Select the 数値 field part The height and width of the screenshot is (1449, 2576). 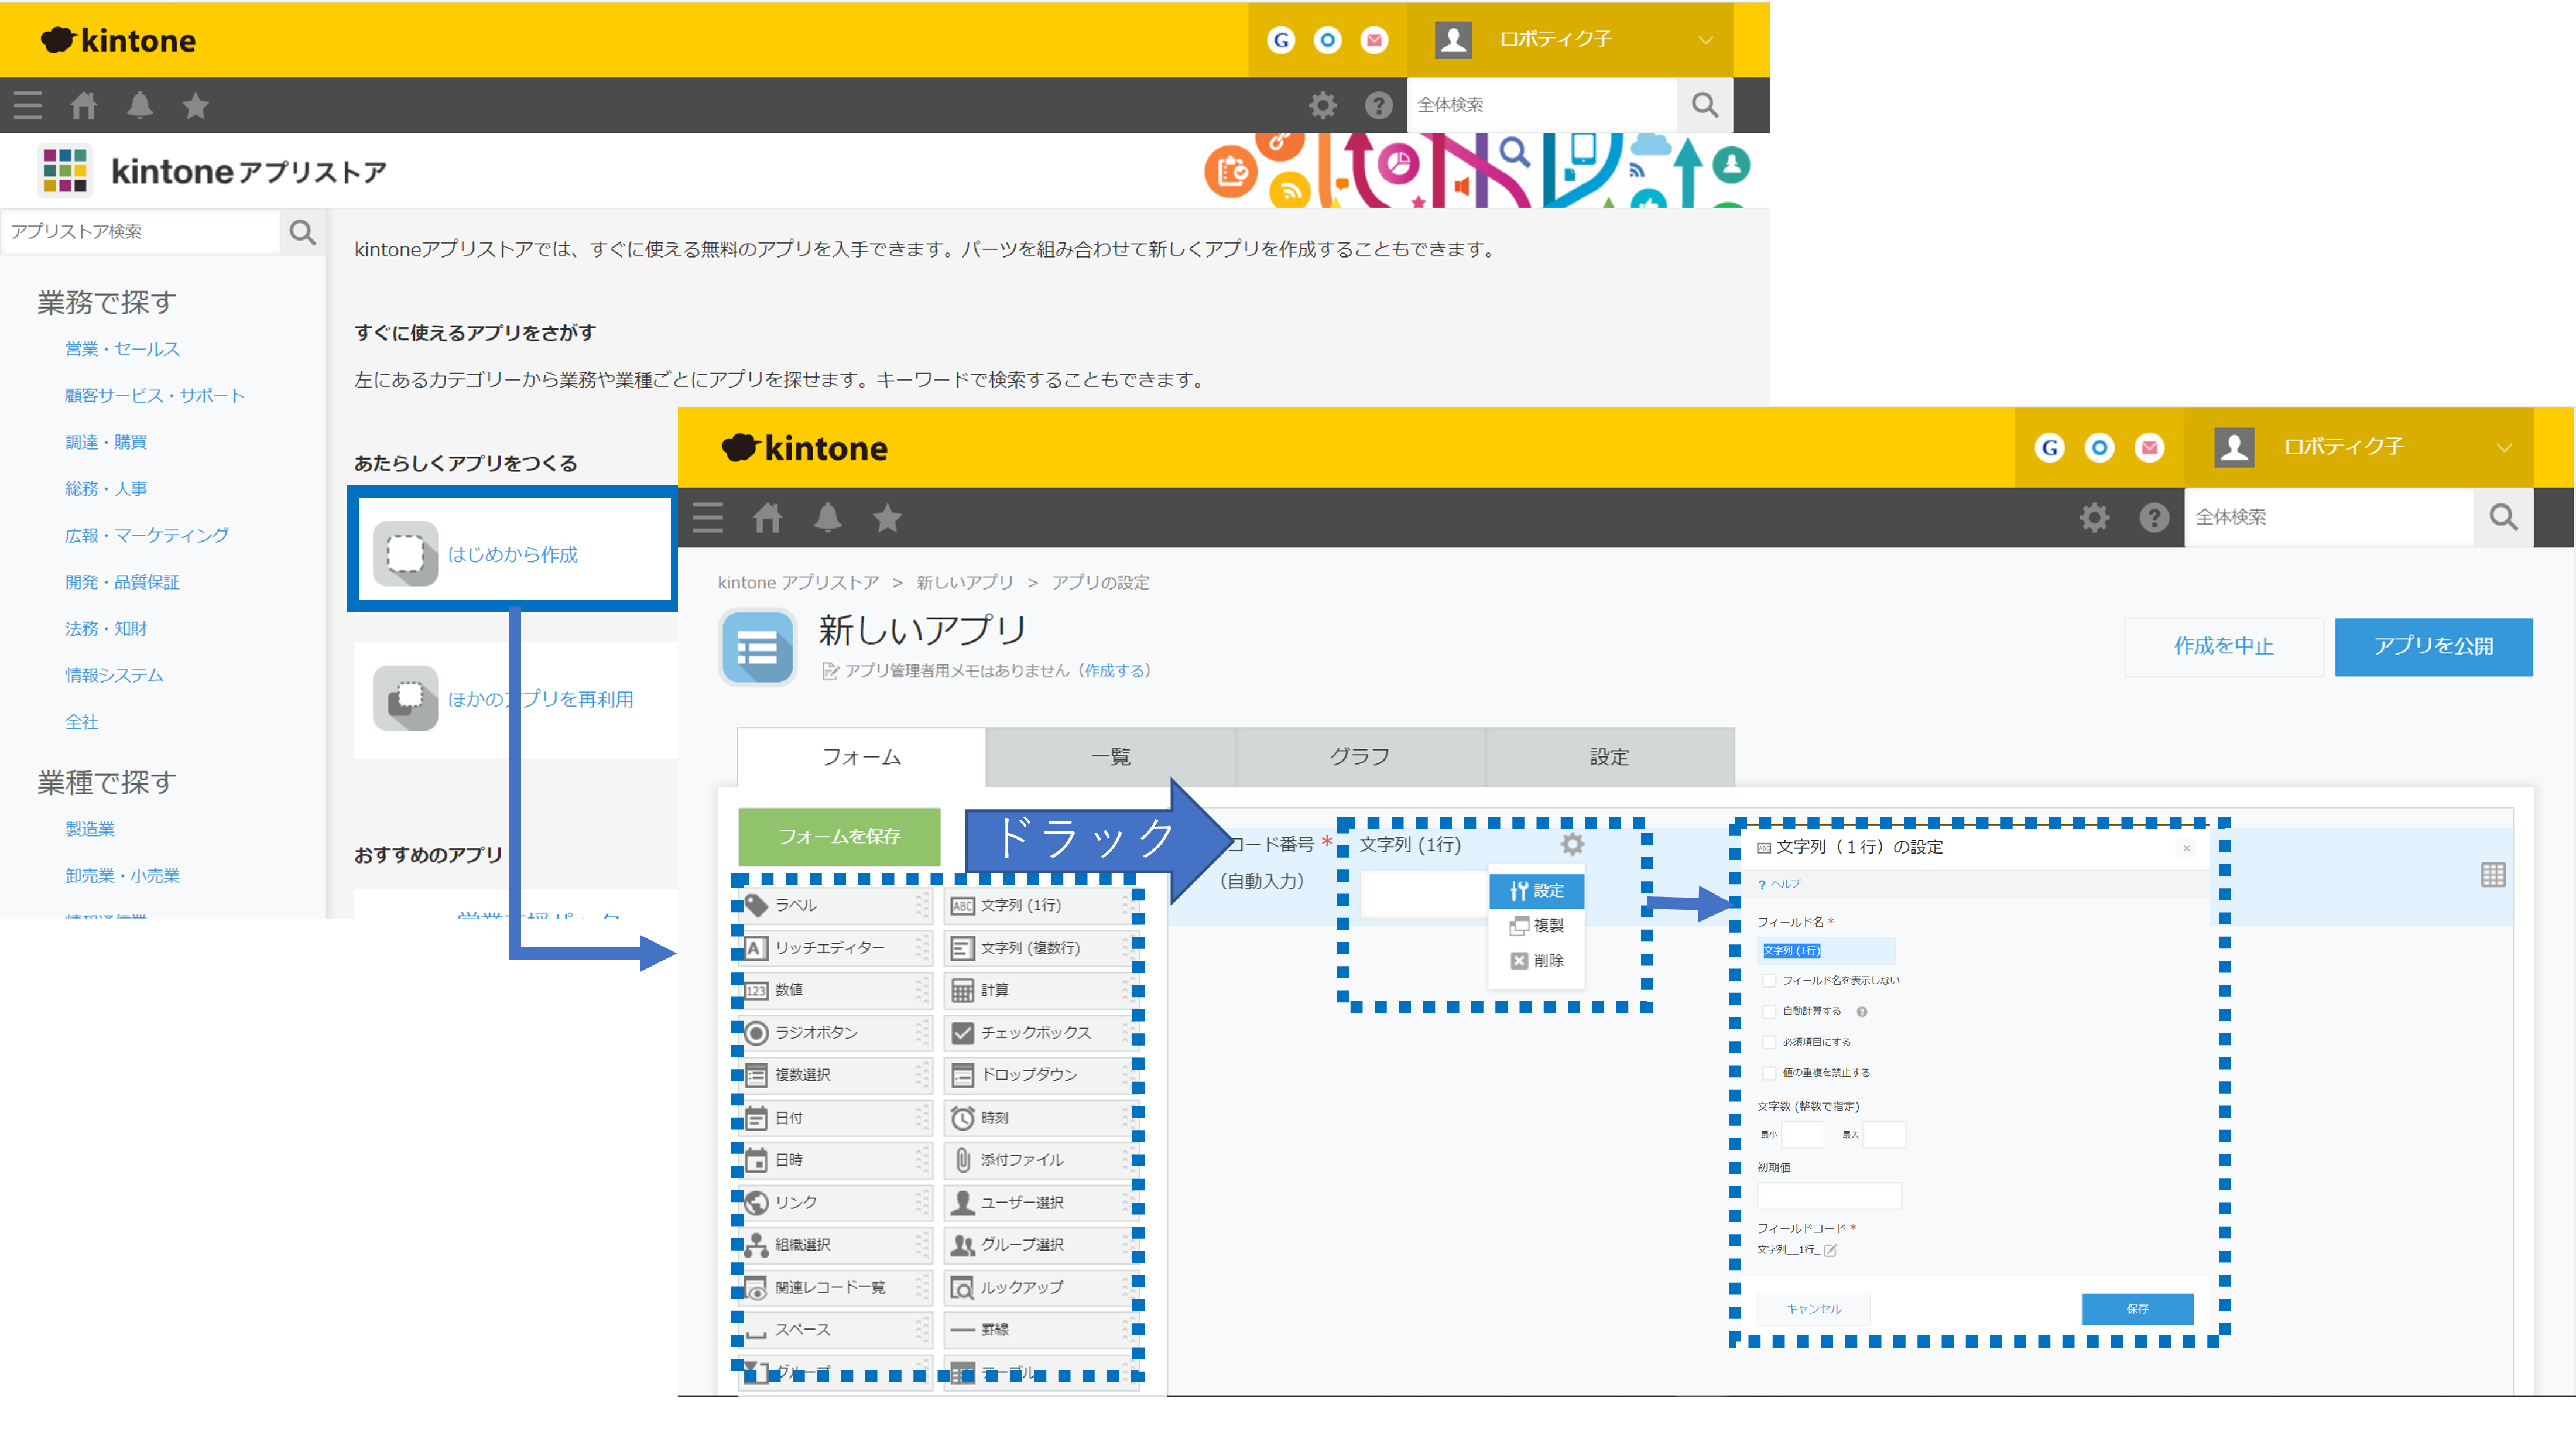pos(835,990)
